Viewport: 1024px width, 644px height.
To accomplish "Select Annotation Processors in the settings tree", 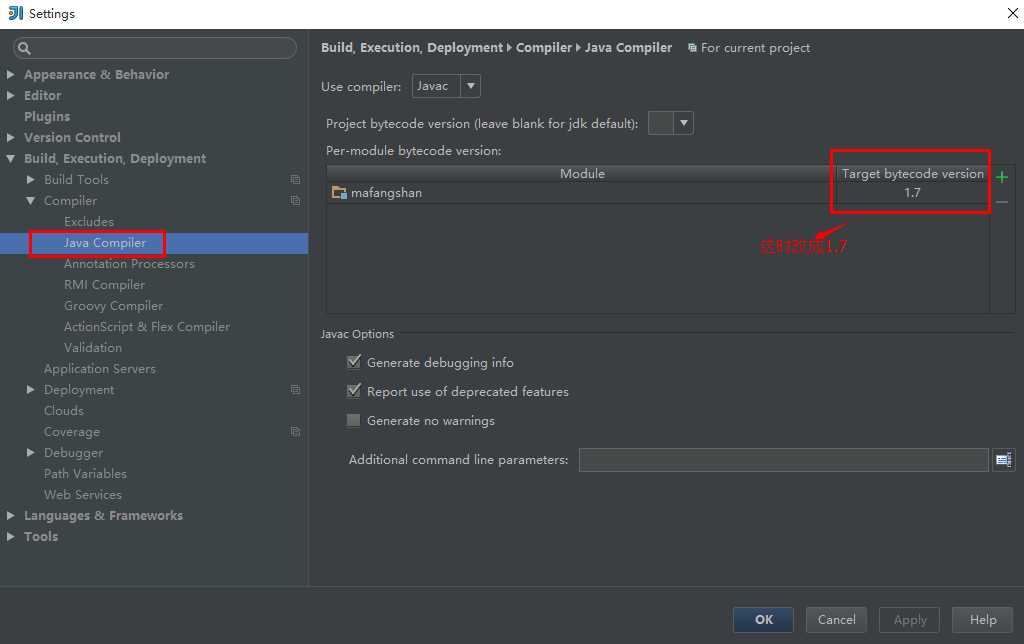I will 129,264.
